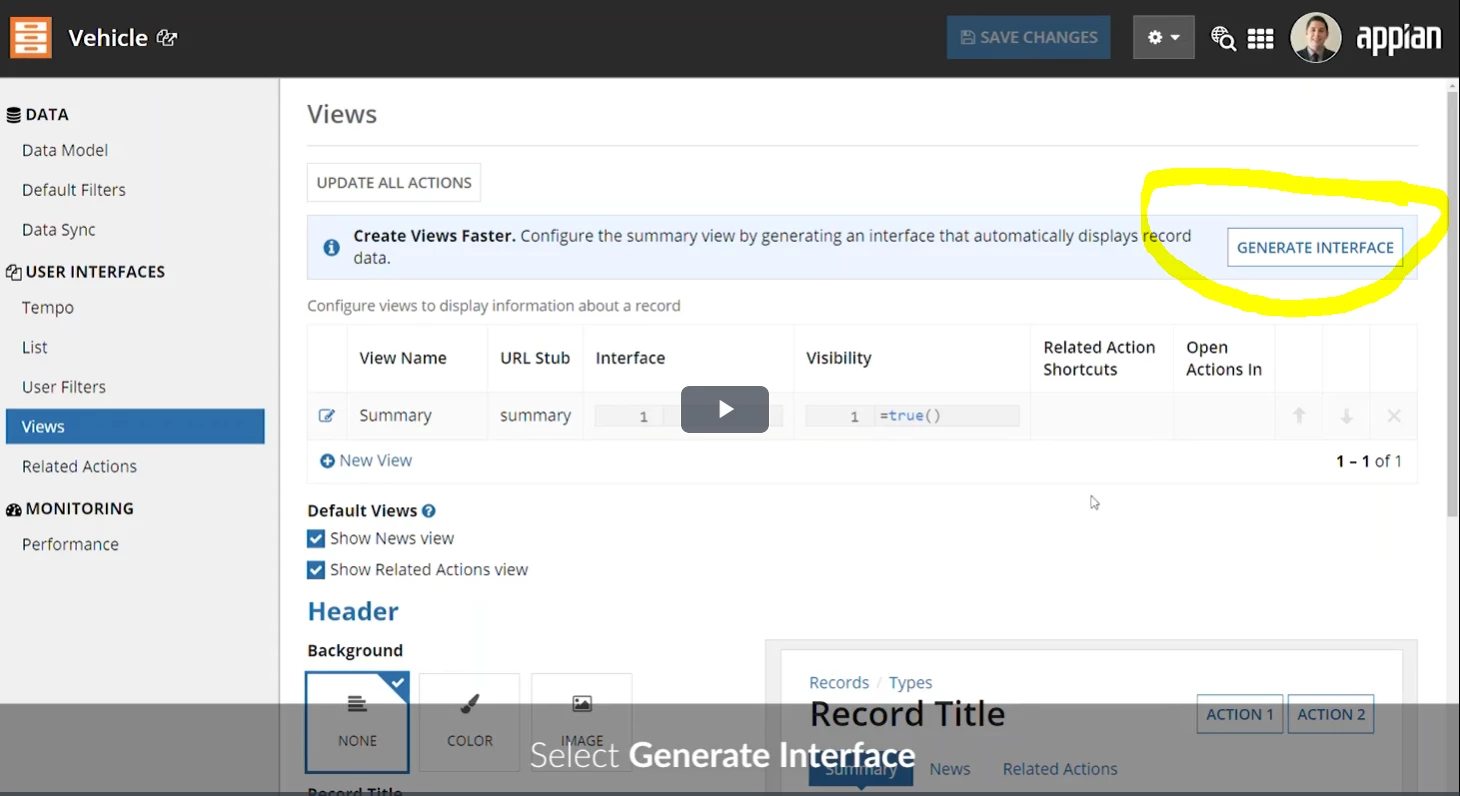Select the Image background option
The image size is (1460, 796).
pos(582,722)
